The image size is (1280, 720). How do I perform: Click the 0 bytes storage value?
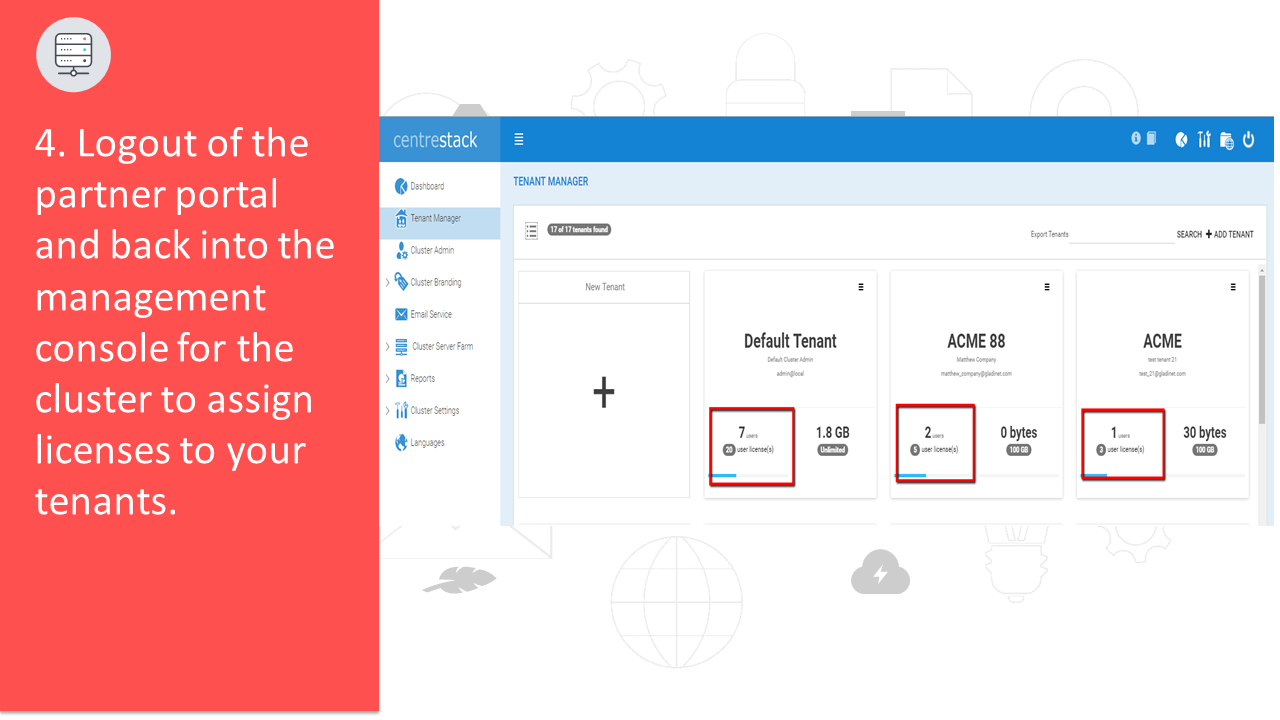click(x=1019, y=433)
